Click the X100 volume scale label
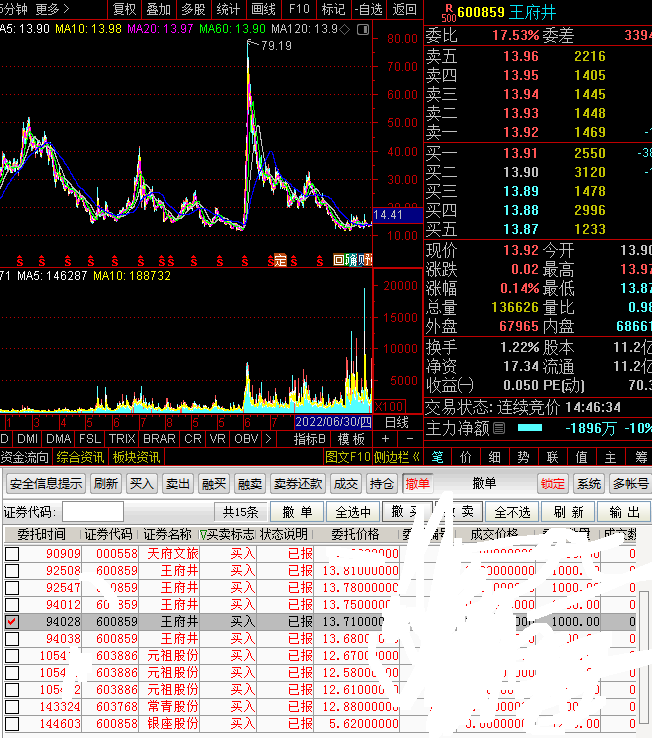The width and height of the screenshot is (652, 738). [389, 406]
